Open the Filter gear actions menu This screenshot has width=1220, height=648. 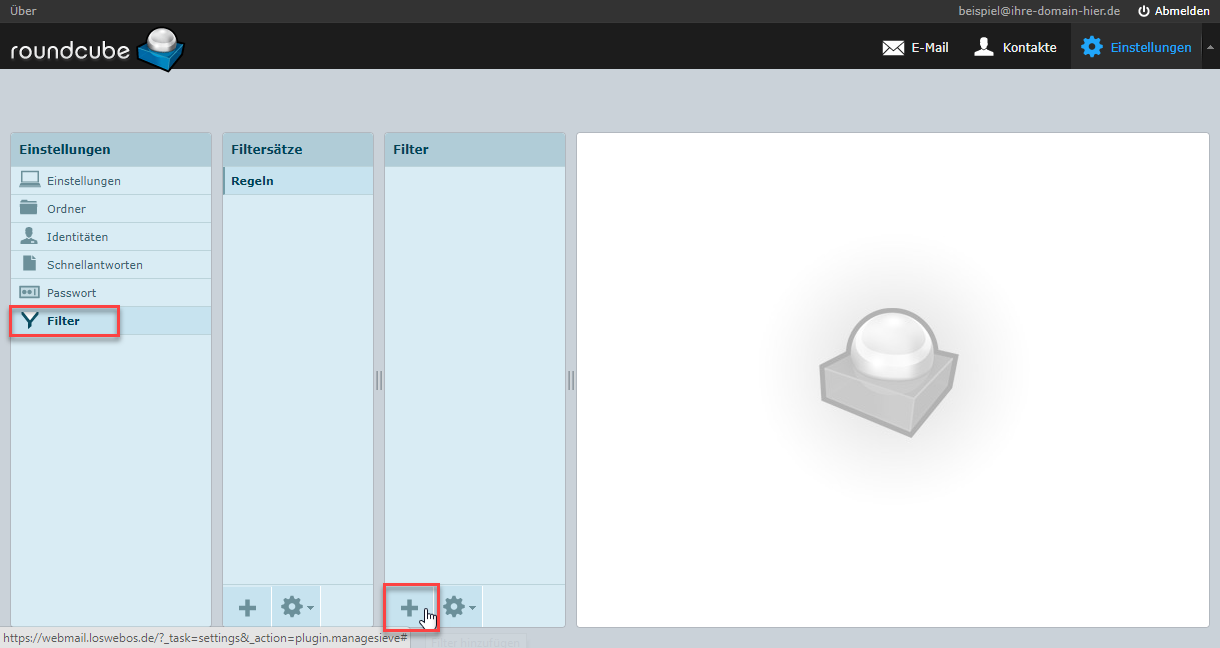[459, 607]
